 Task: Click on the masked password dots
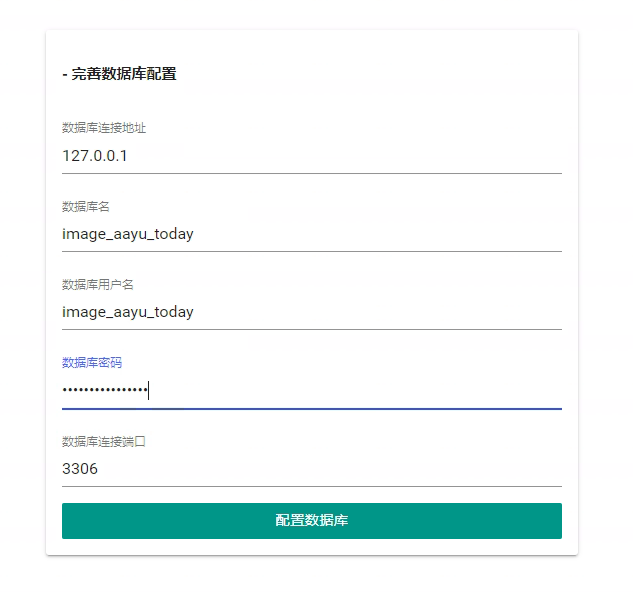[104, 390]
